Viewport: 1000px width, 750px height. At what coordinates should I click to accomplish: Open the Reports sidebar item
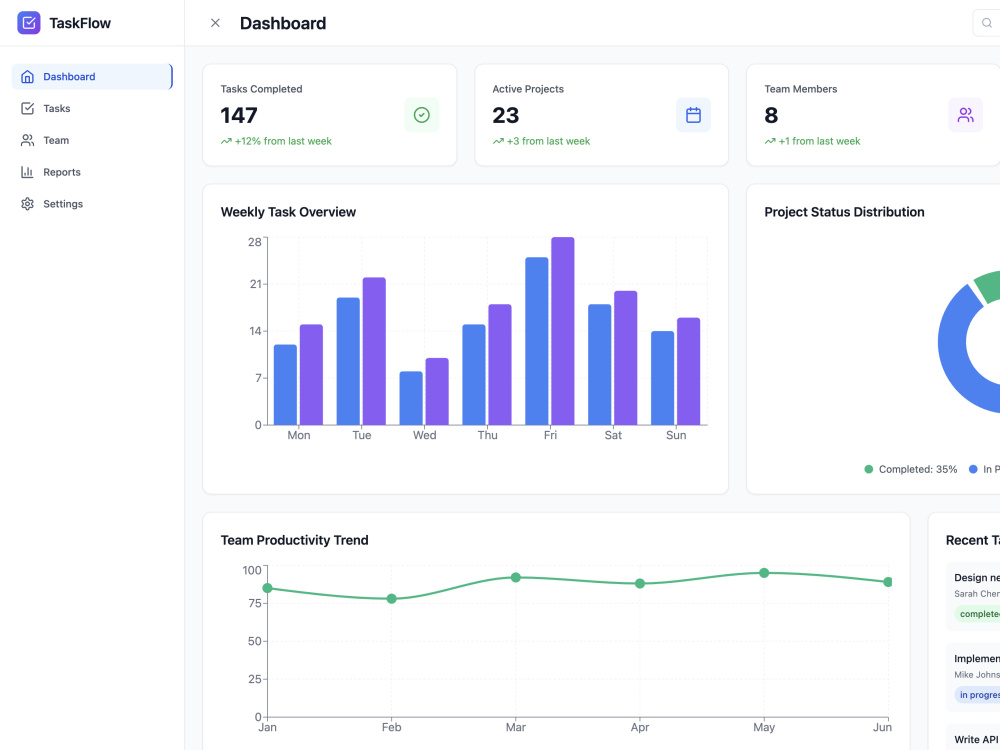pos(92,172)
